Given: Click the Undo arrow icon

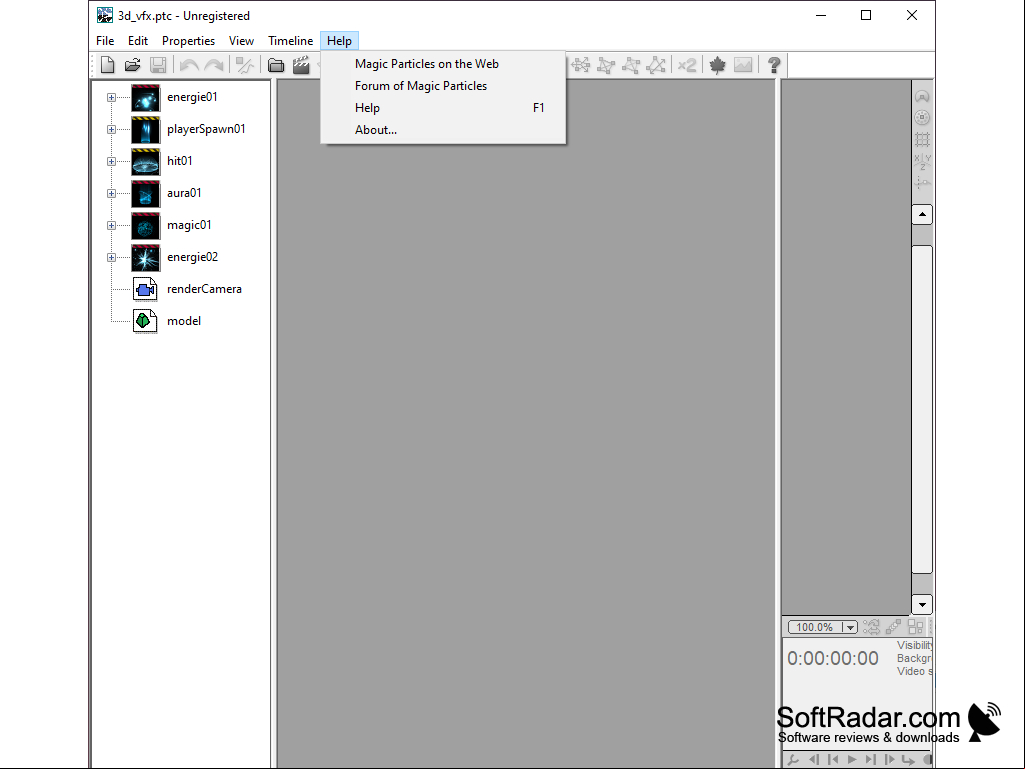Looking at the screenshot, I should click(x=189, y=65).
